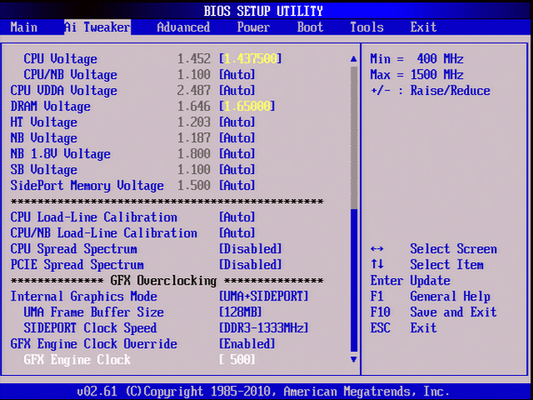
Task: Select the GFX Engine Clock Override label
Action: click(94, 344)
